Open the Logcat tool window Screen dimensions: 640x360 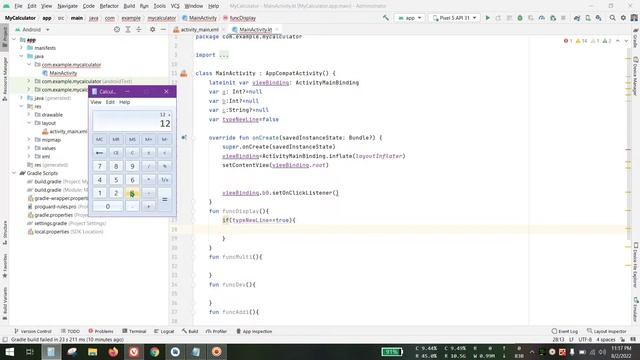[164, 331]
